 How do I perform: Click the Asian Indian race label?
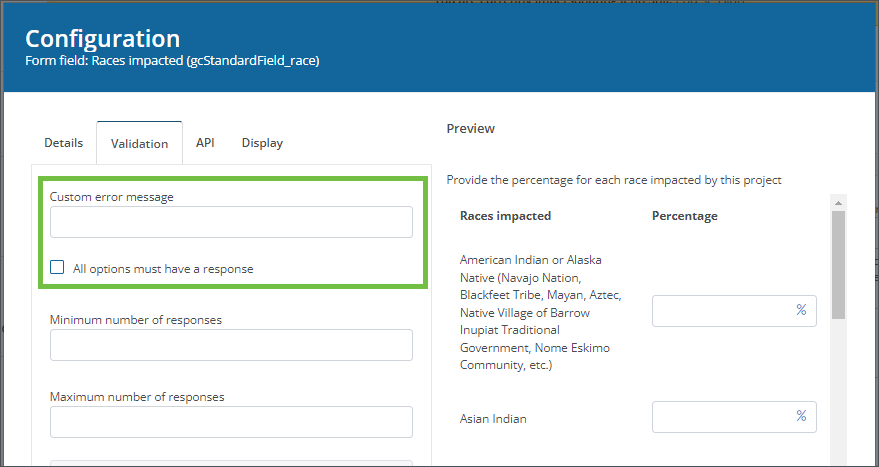click(493, 419)
